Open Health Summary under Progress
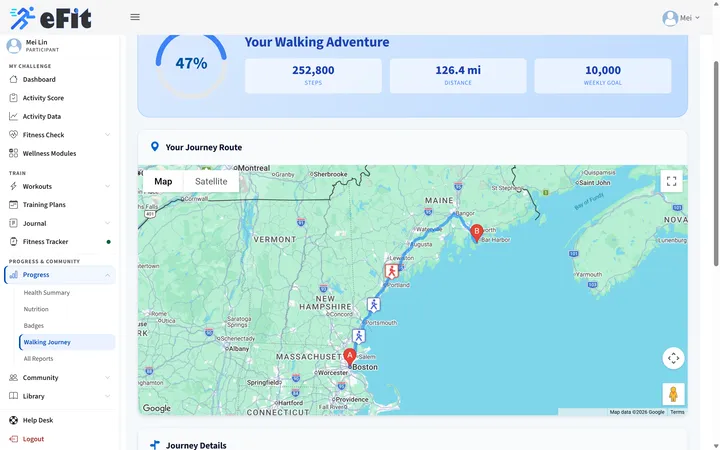This screenshot has height=450, width=720. click(47, 292)
